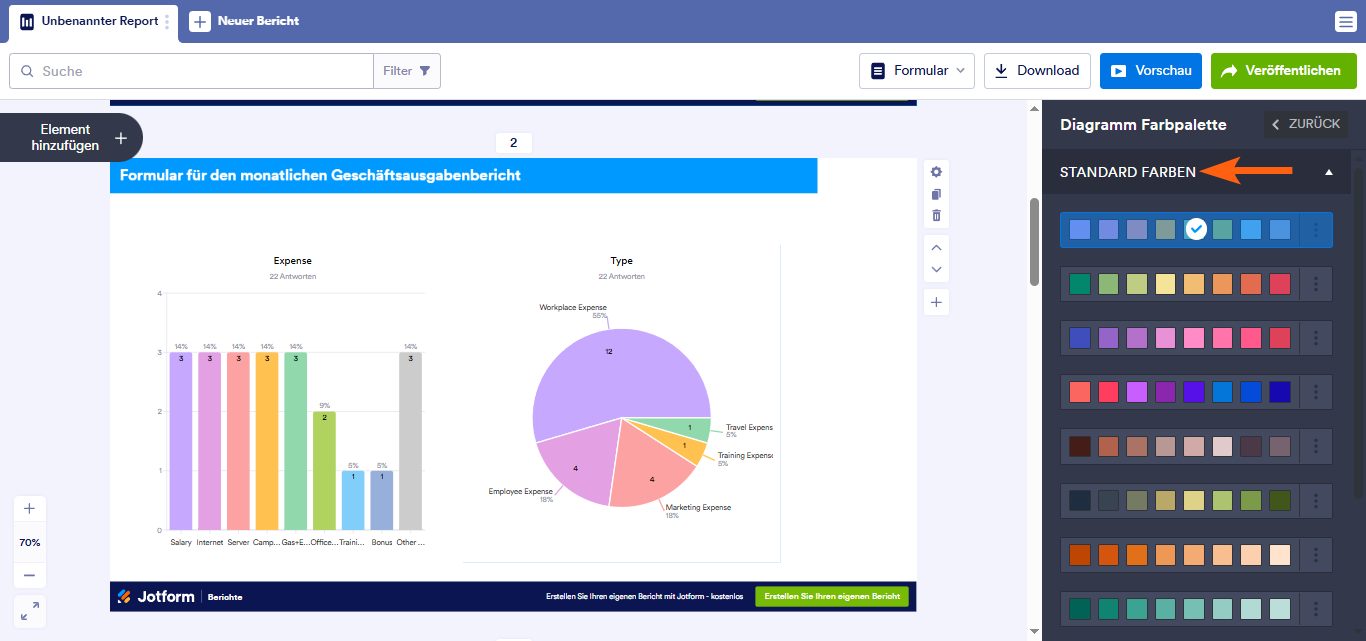This screenshot has height=641, width=1366.
Task: Move page down with chevron arrow
Action: coord(936,269)
